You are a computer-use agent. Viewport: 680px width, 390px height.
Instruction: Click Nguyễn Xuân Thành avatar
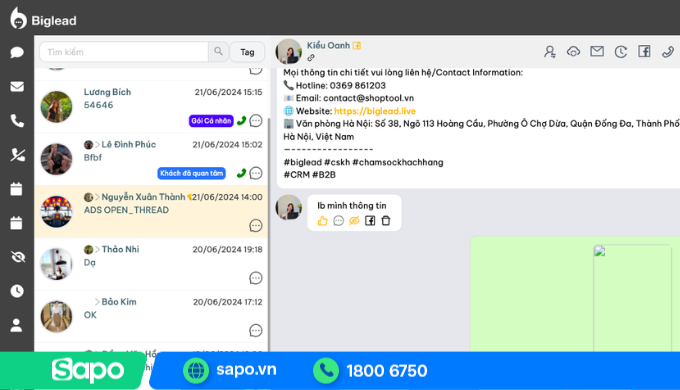[x=56, y=212]
